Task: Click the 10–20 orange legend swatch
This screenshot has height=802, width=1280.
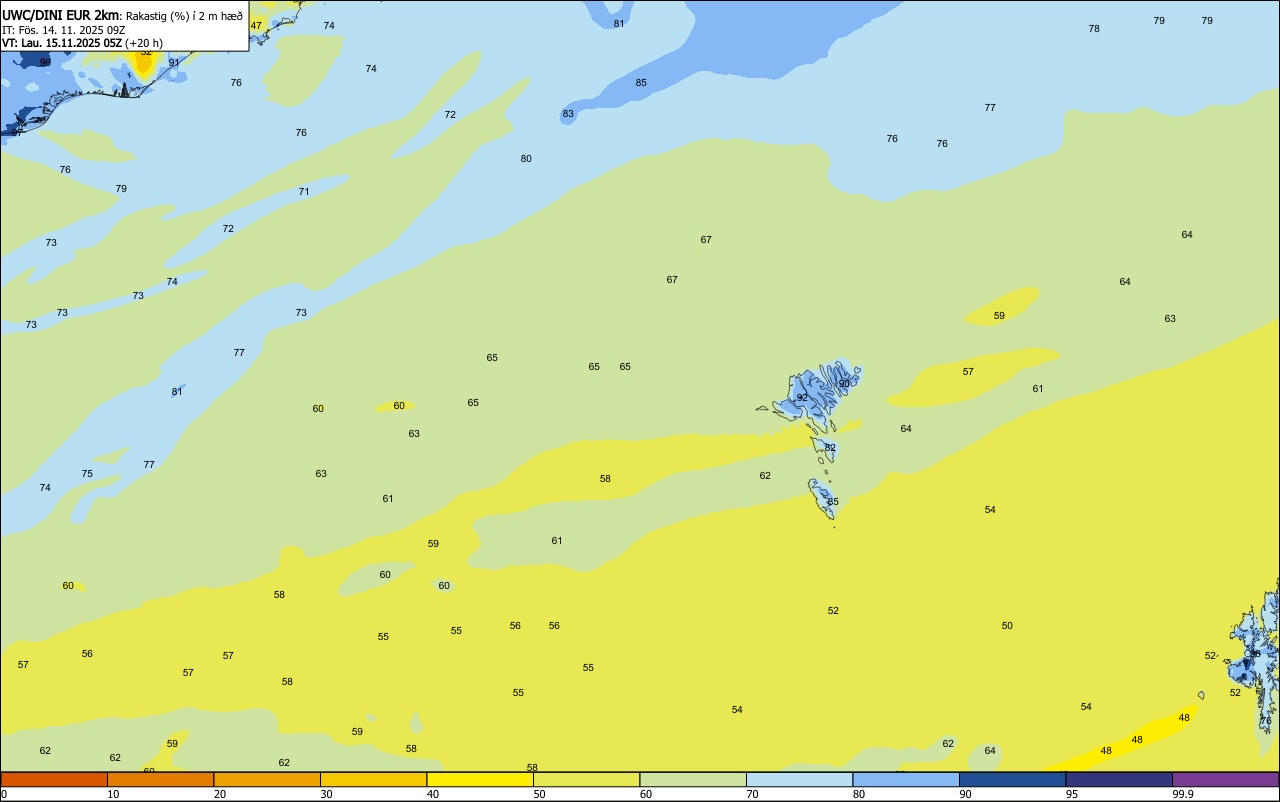Action: [x=160, y=779]
